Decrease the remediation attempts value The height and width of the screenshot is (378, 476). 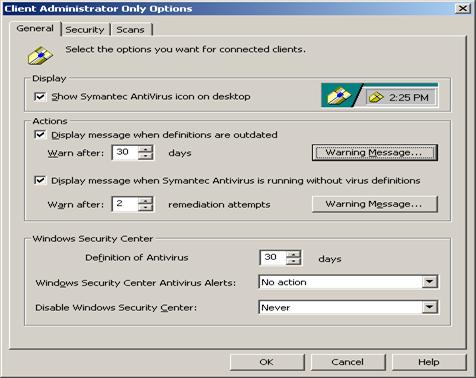coord(145,208)
